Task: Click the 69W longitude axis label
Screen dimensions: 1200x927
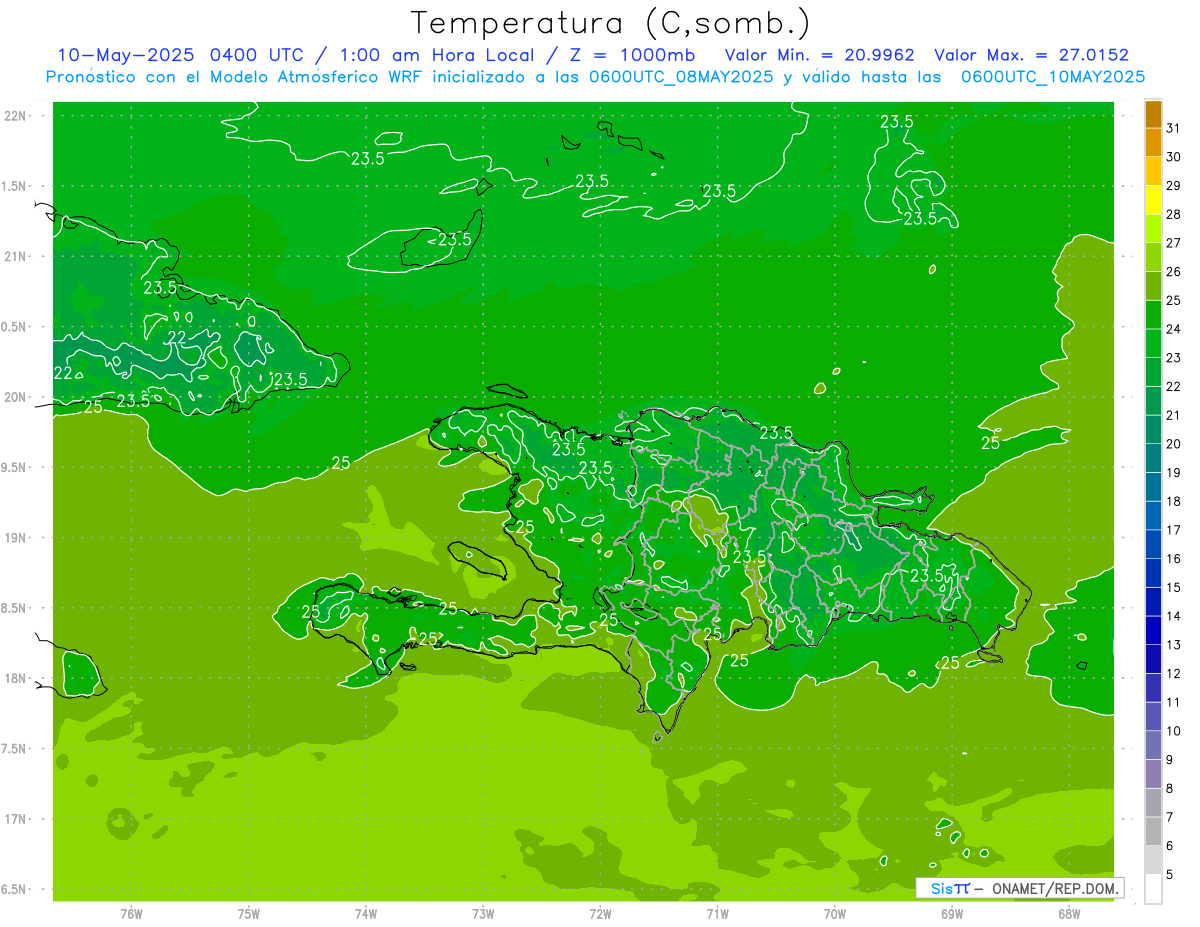Action: [x=952, y=913]
